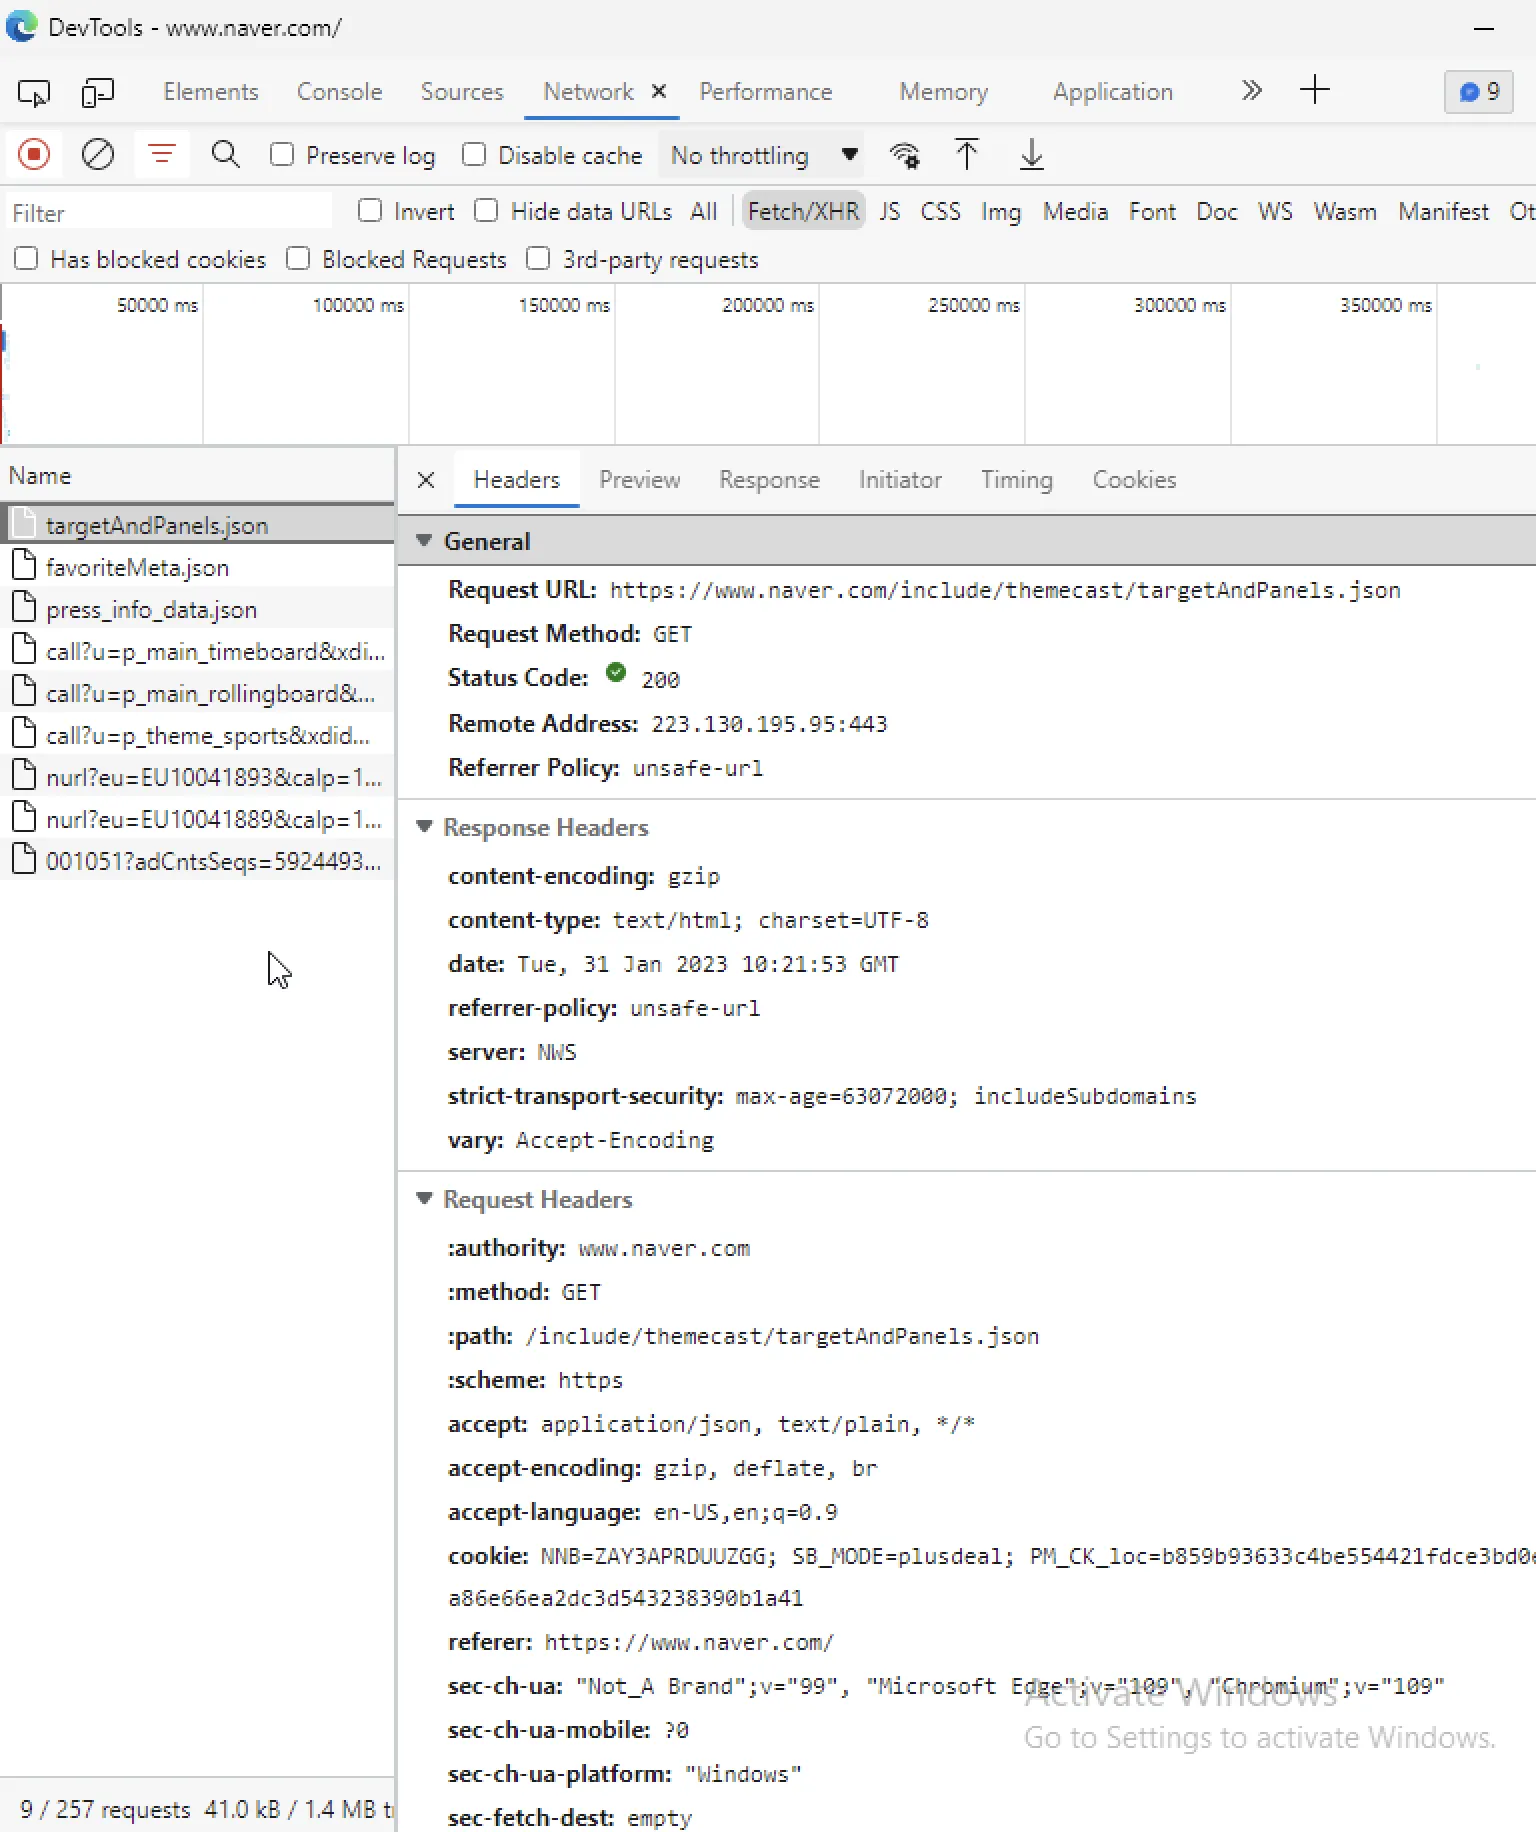This screenshot has width=1536, height=1832.
Task: Select call?u=p_theme_sports request
Action: [197, 735]
